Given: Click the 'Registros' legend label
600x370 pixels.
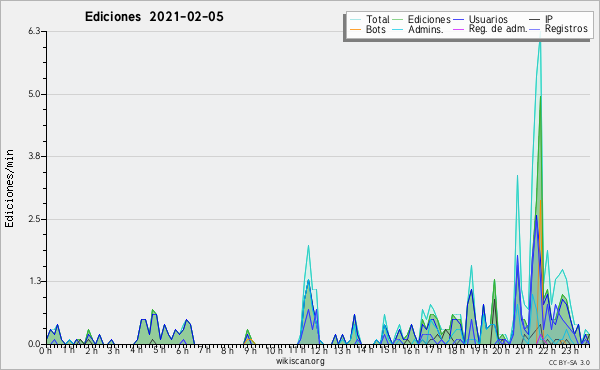Looking at the screenshot, I should [x=566, y=29].
